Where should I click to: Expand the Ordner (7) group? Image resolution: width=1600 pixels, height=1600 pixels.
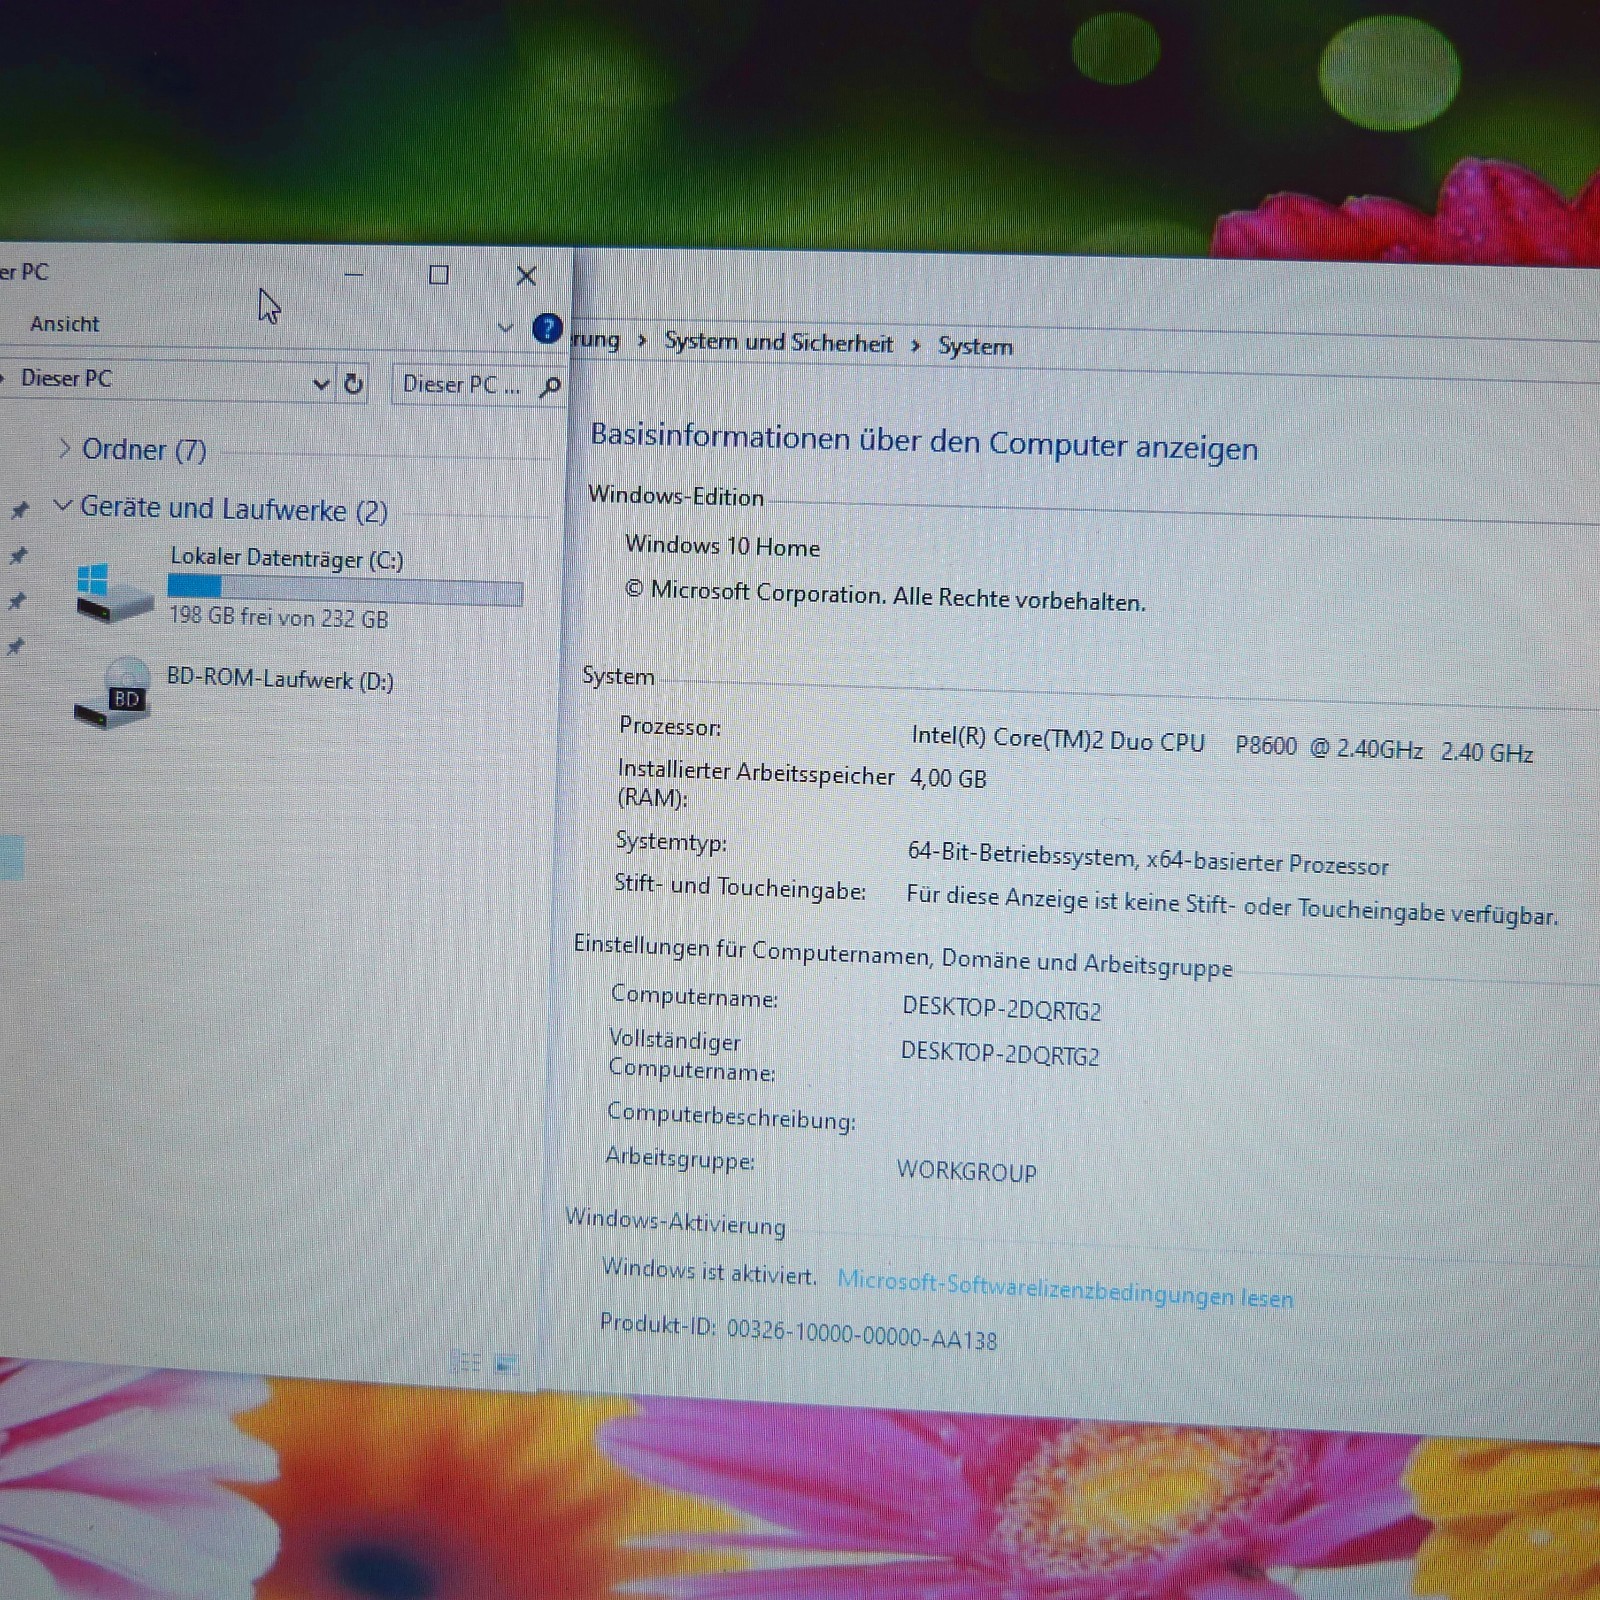point(64,448)
